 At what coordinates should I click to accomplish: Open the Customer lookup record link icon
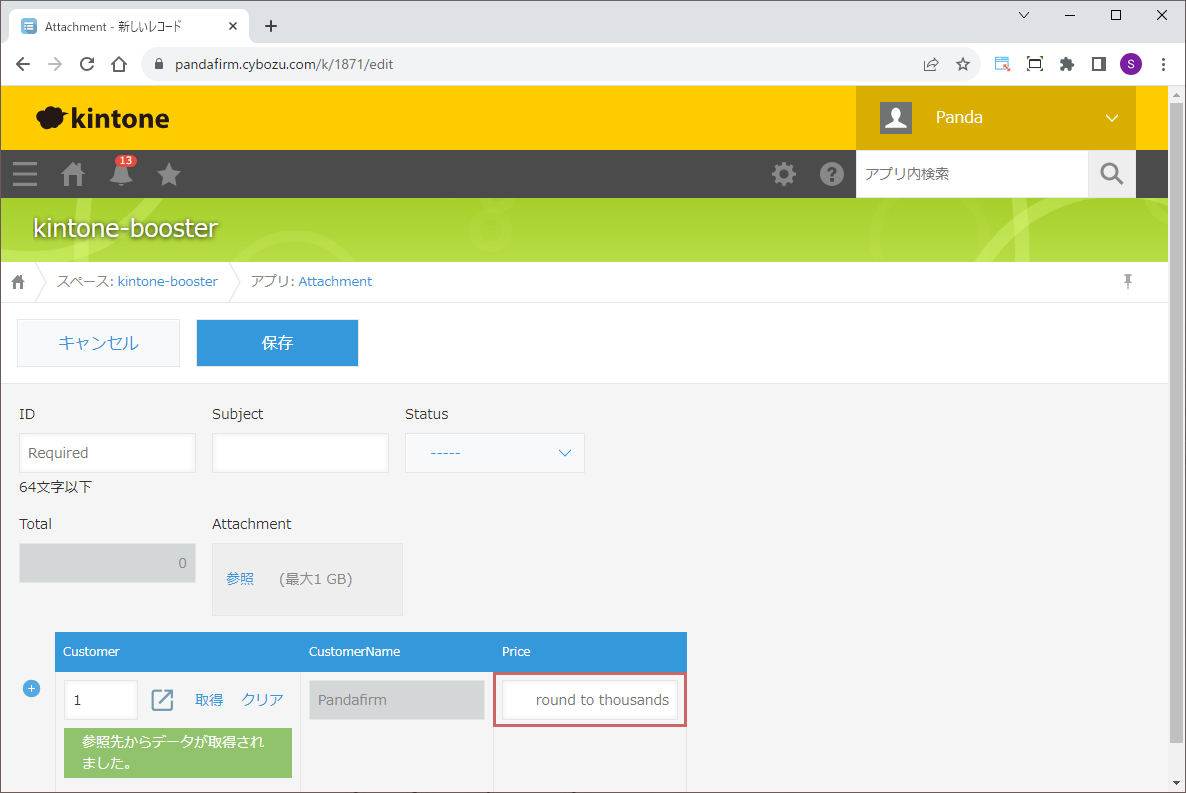coord(162,700)
